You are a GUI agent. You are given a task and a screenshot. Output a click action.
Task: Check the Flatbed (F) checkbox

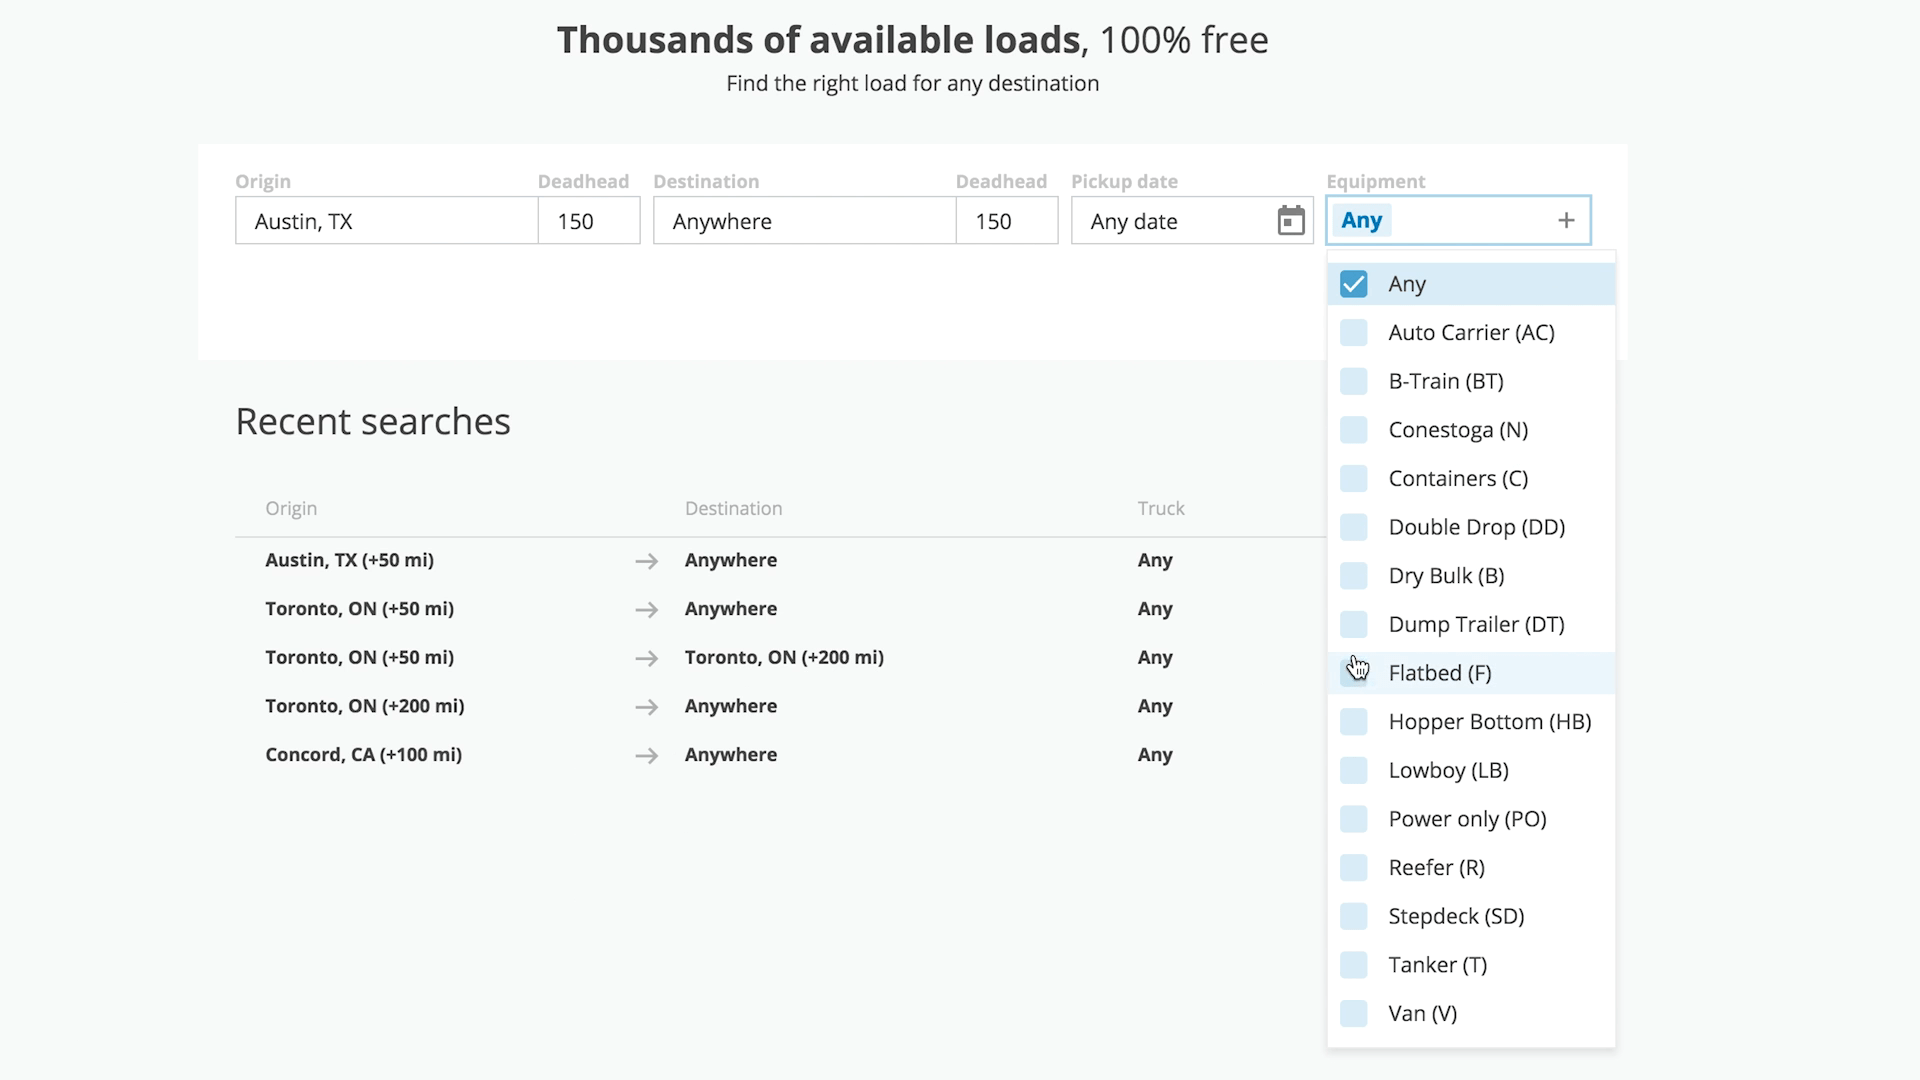tap(1353, 673)
